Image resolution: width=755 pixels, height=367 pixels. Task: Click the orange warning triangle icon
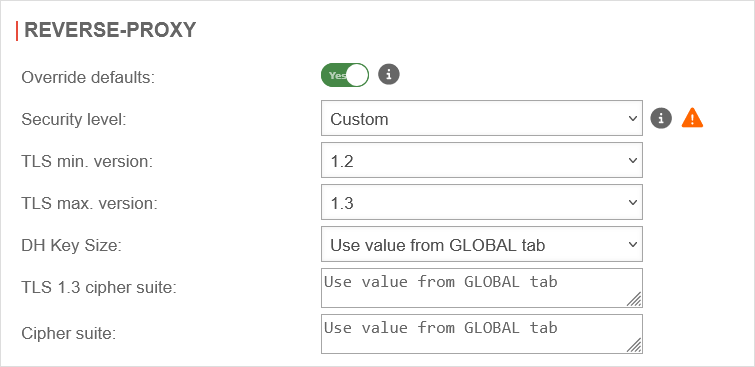692,118
